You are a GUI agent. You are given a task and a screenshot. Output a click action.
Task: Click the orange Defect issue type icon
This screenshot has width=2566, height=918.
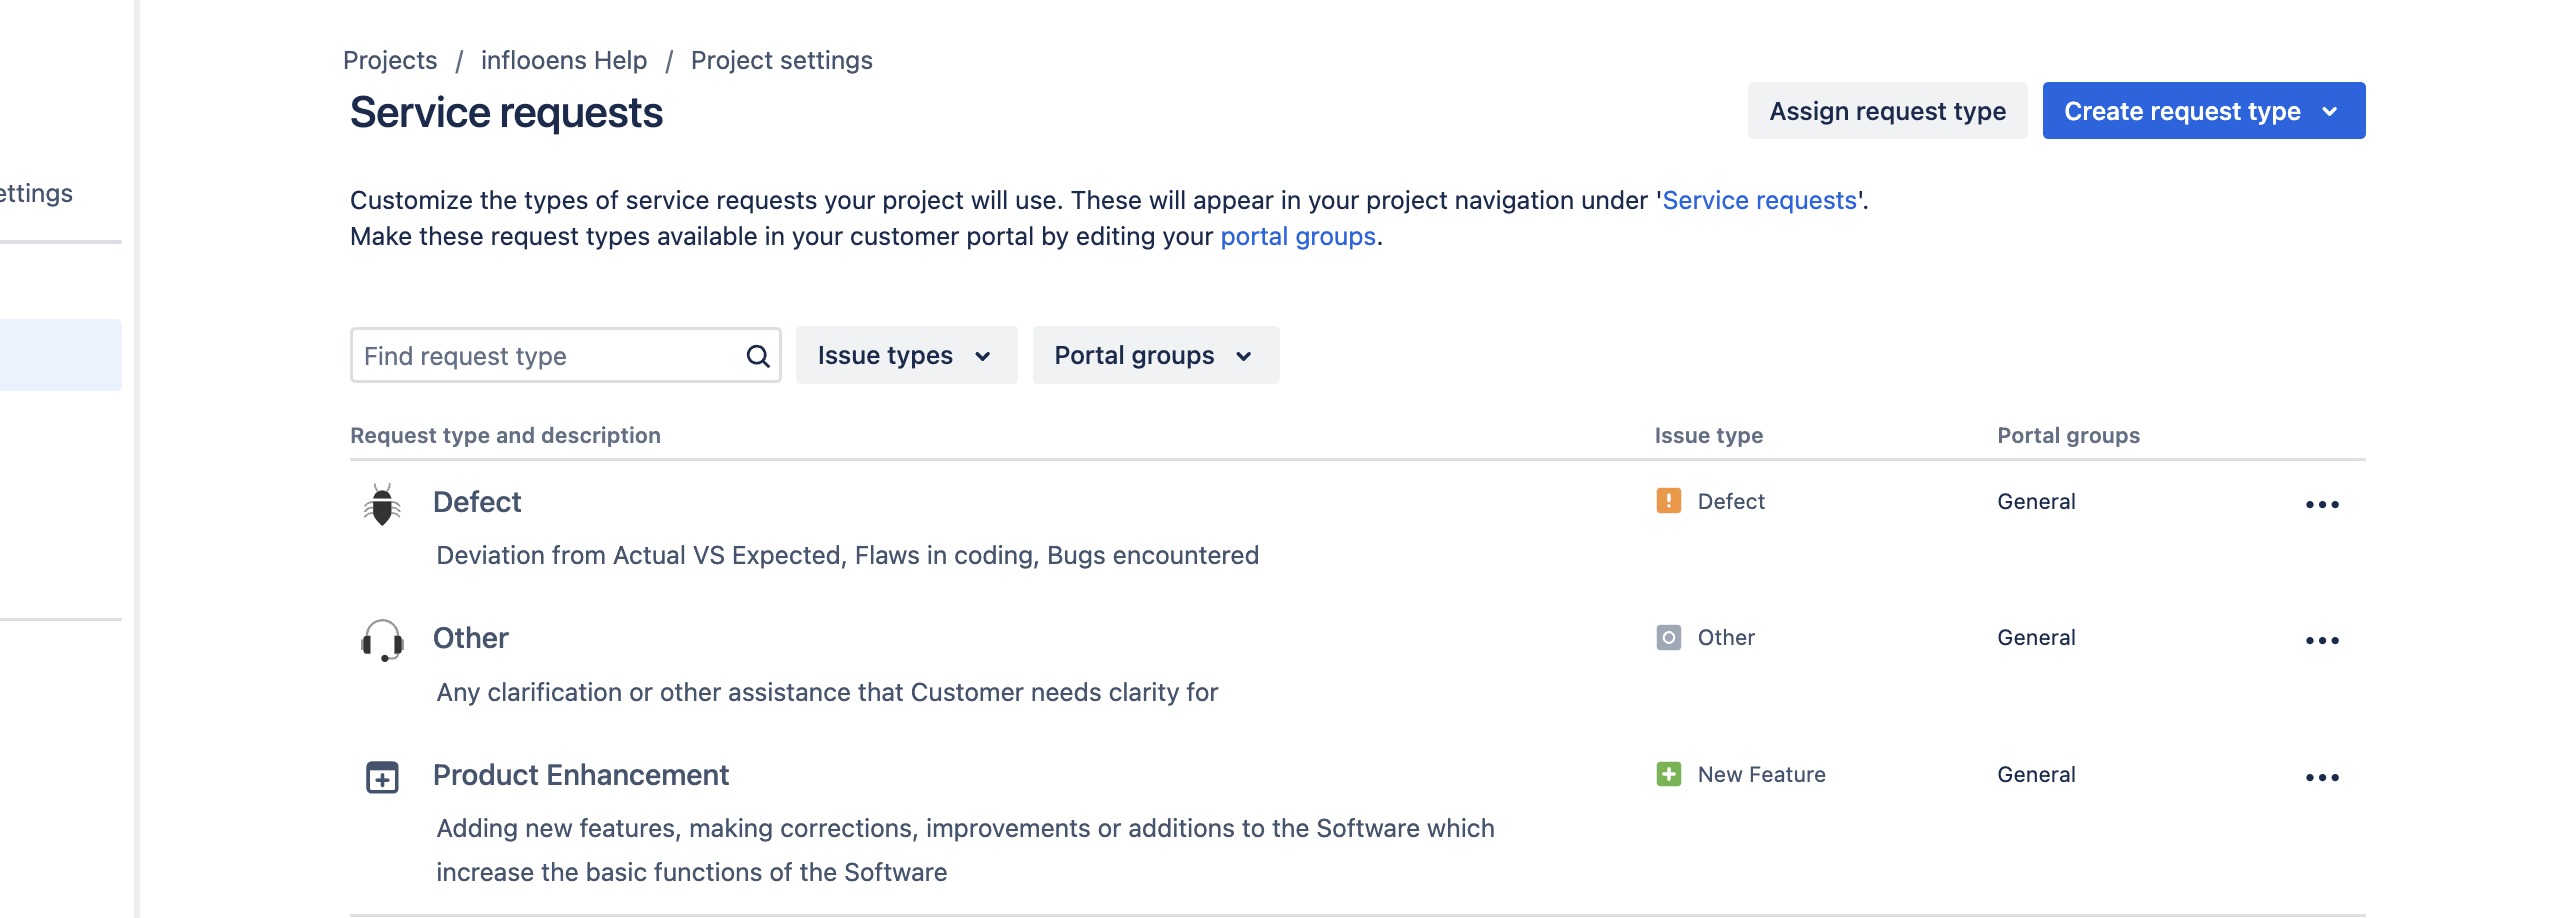coord(1669,501)
